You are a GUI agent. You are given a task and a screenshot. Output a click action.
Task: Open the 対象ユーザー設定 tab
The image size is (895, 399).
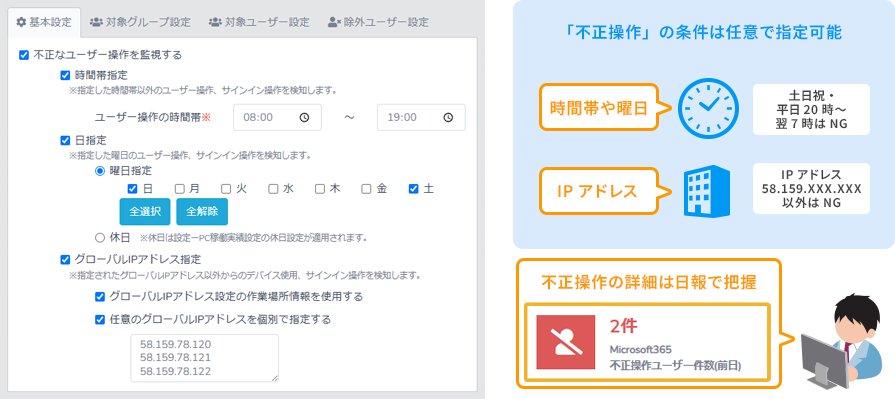259,23
